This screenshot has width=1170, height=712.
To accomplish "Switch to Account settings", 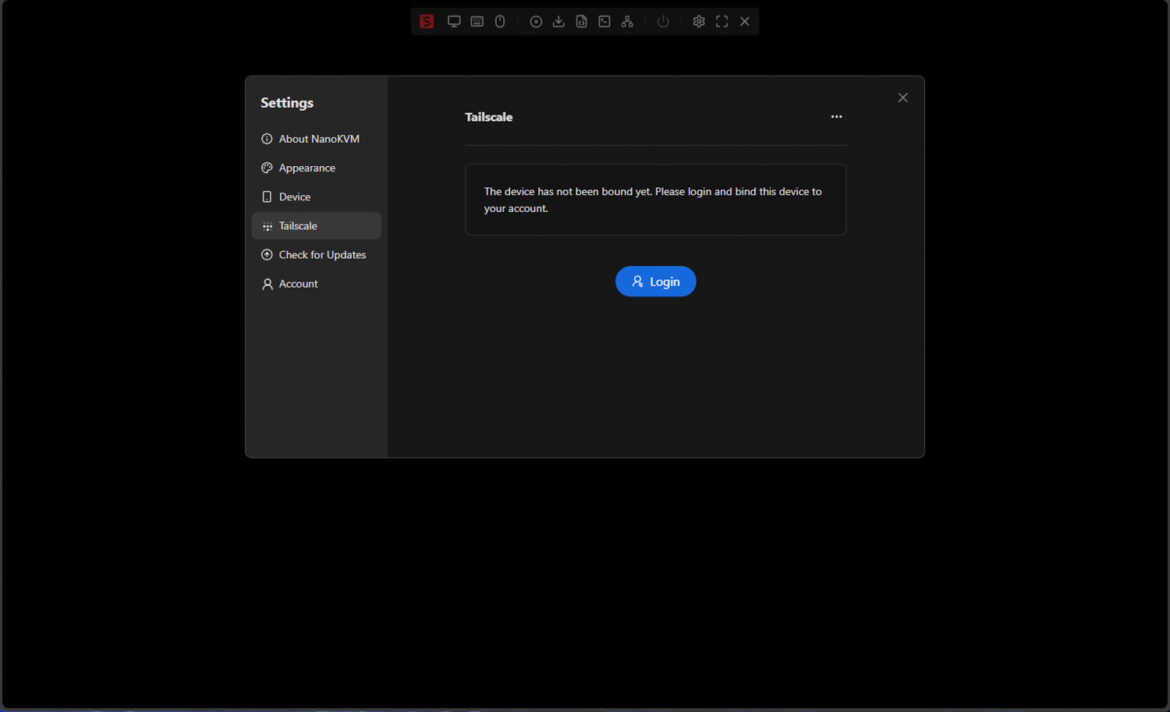I will click(316, 284).
